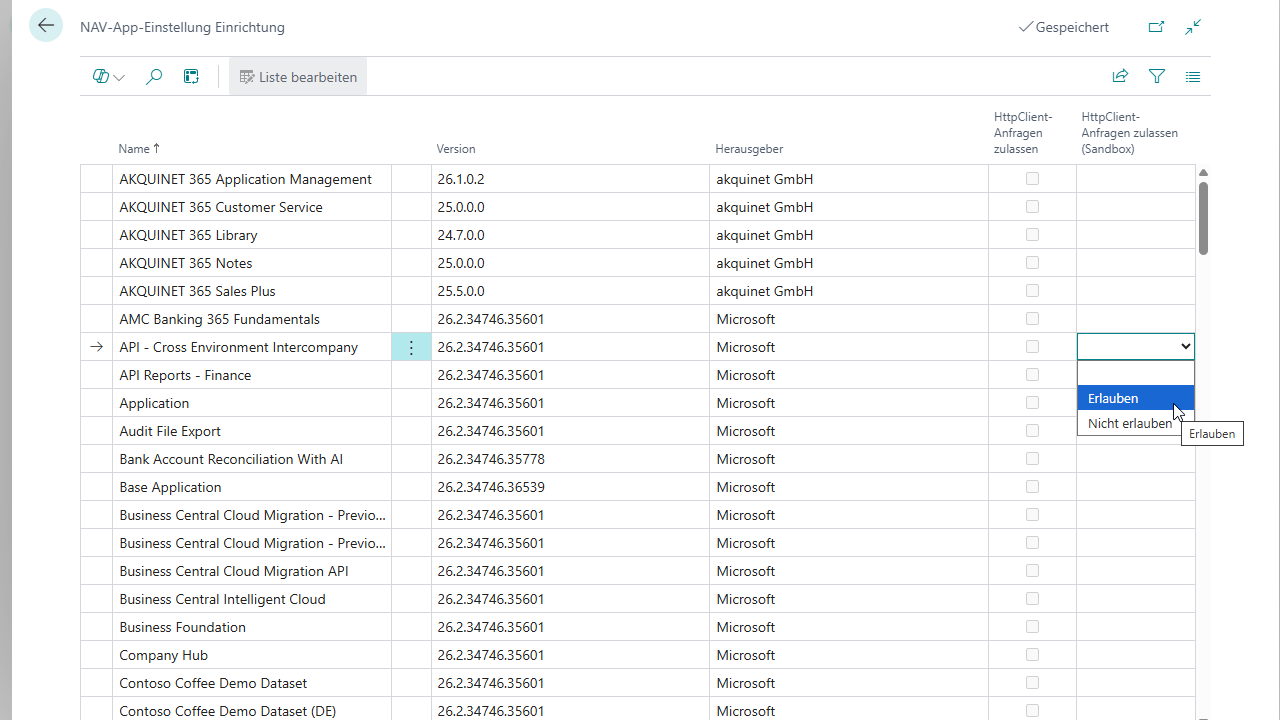Toggle checkbox for AKQUINET 365 Library
This screenshot has height=720, width=1280.
[x=1032, y=235]
